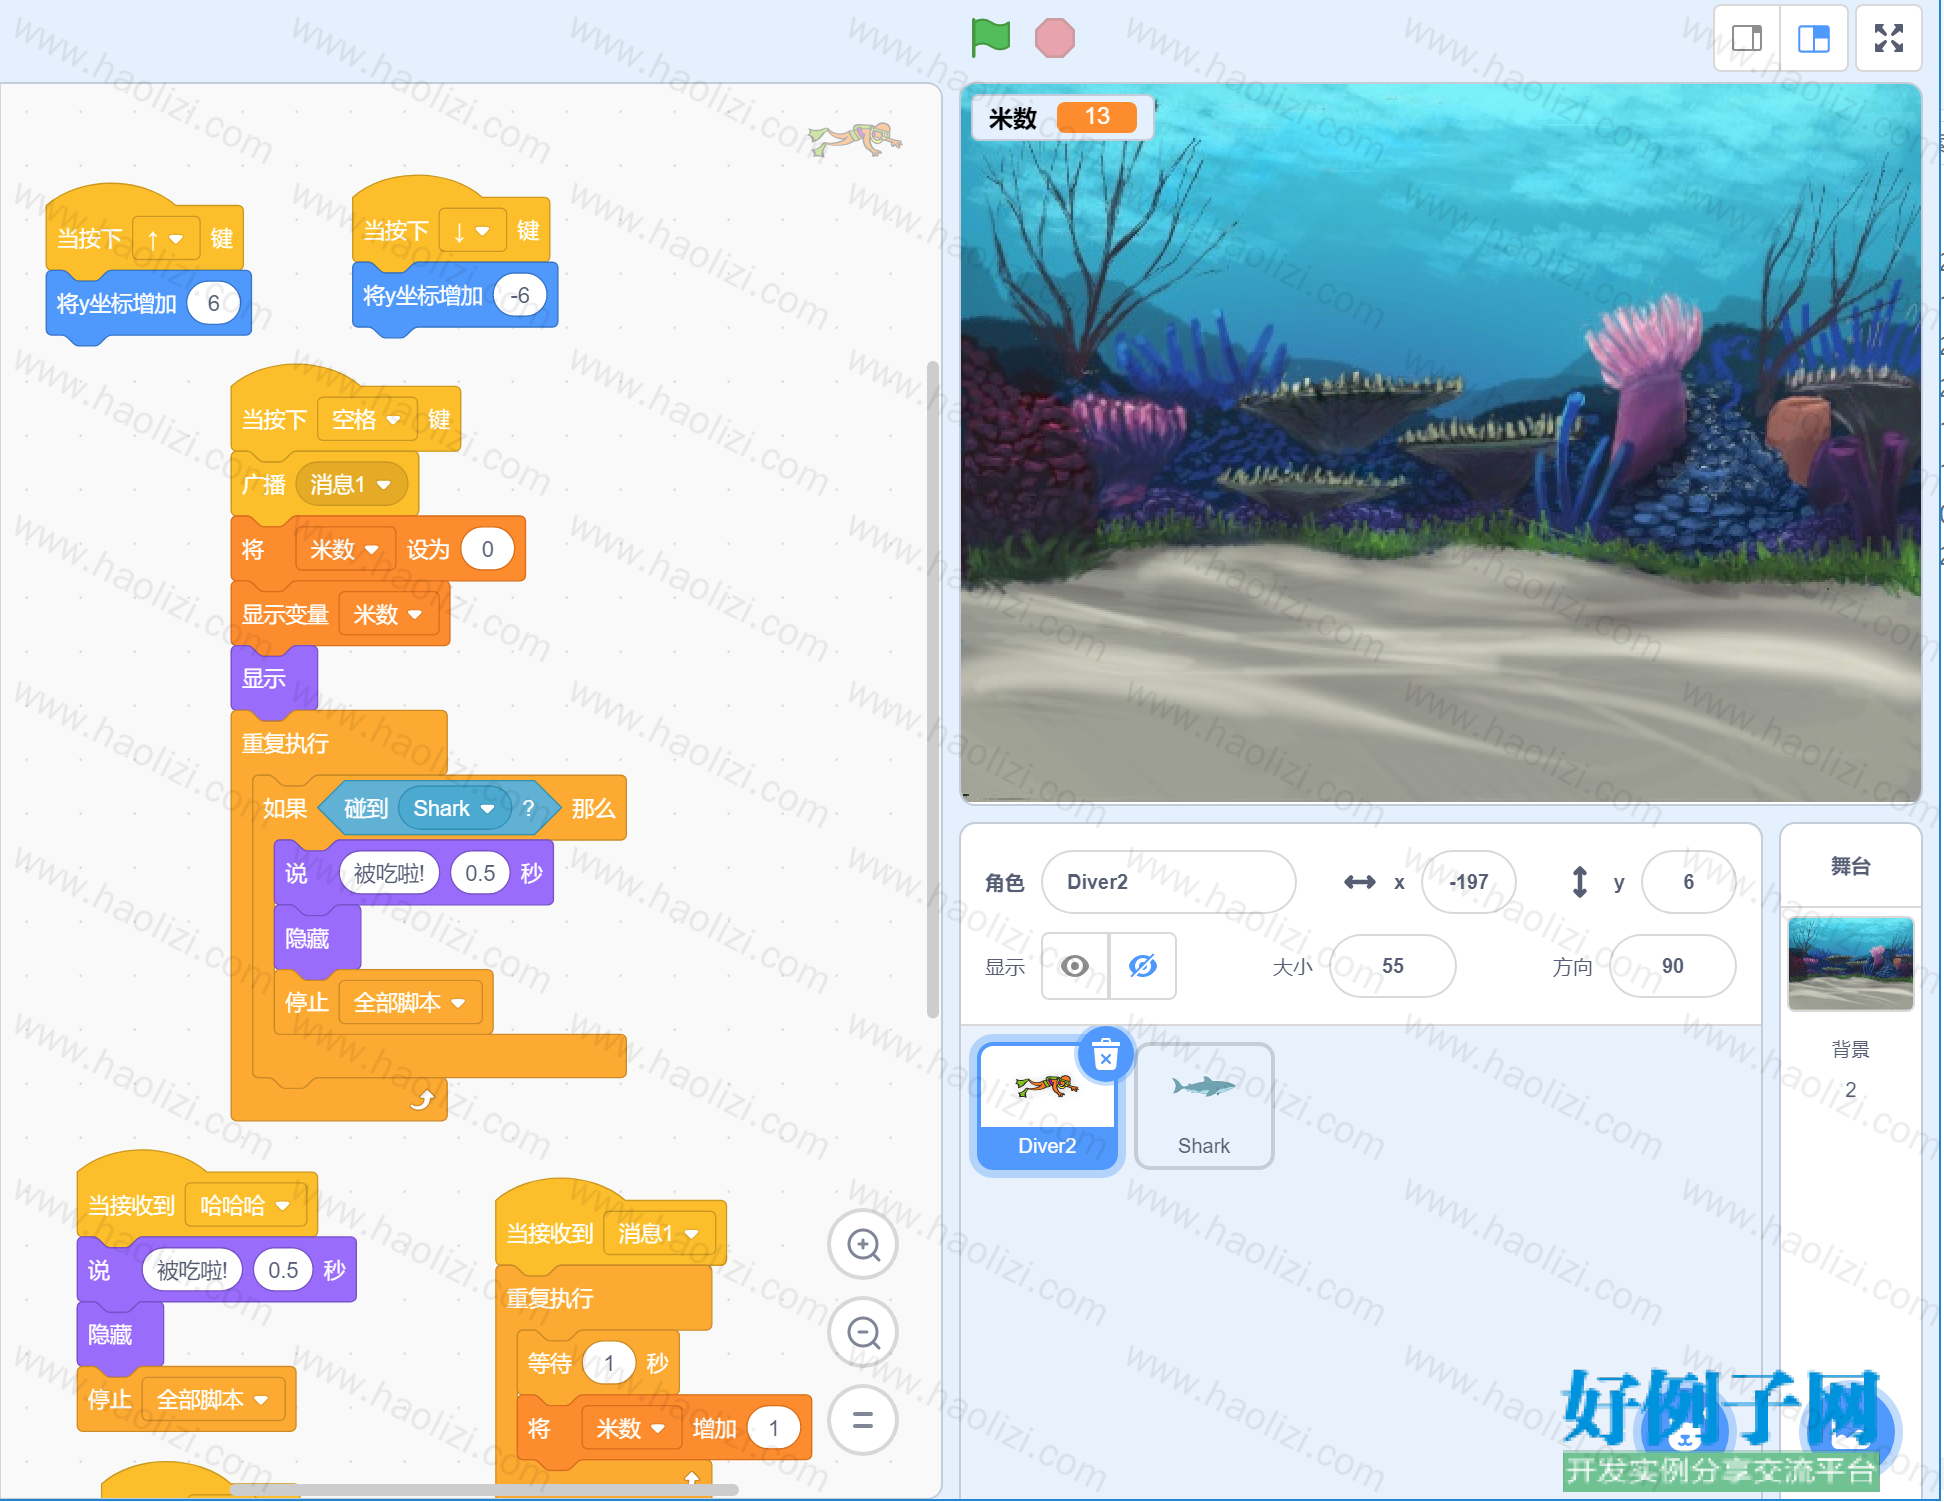Select the Shark sprite thumbnail
The height and width of the screenshot is (1502, 1944).
click(1204, 1105)
